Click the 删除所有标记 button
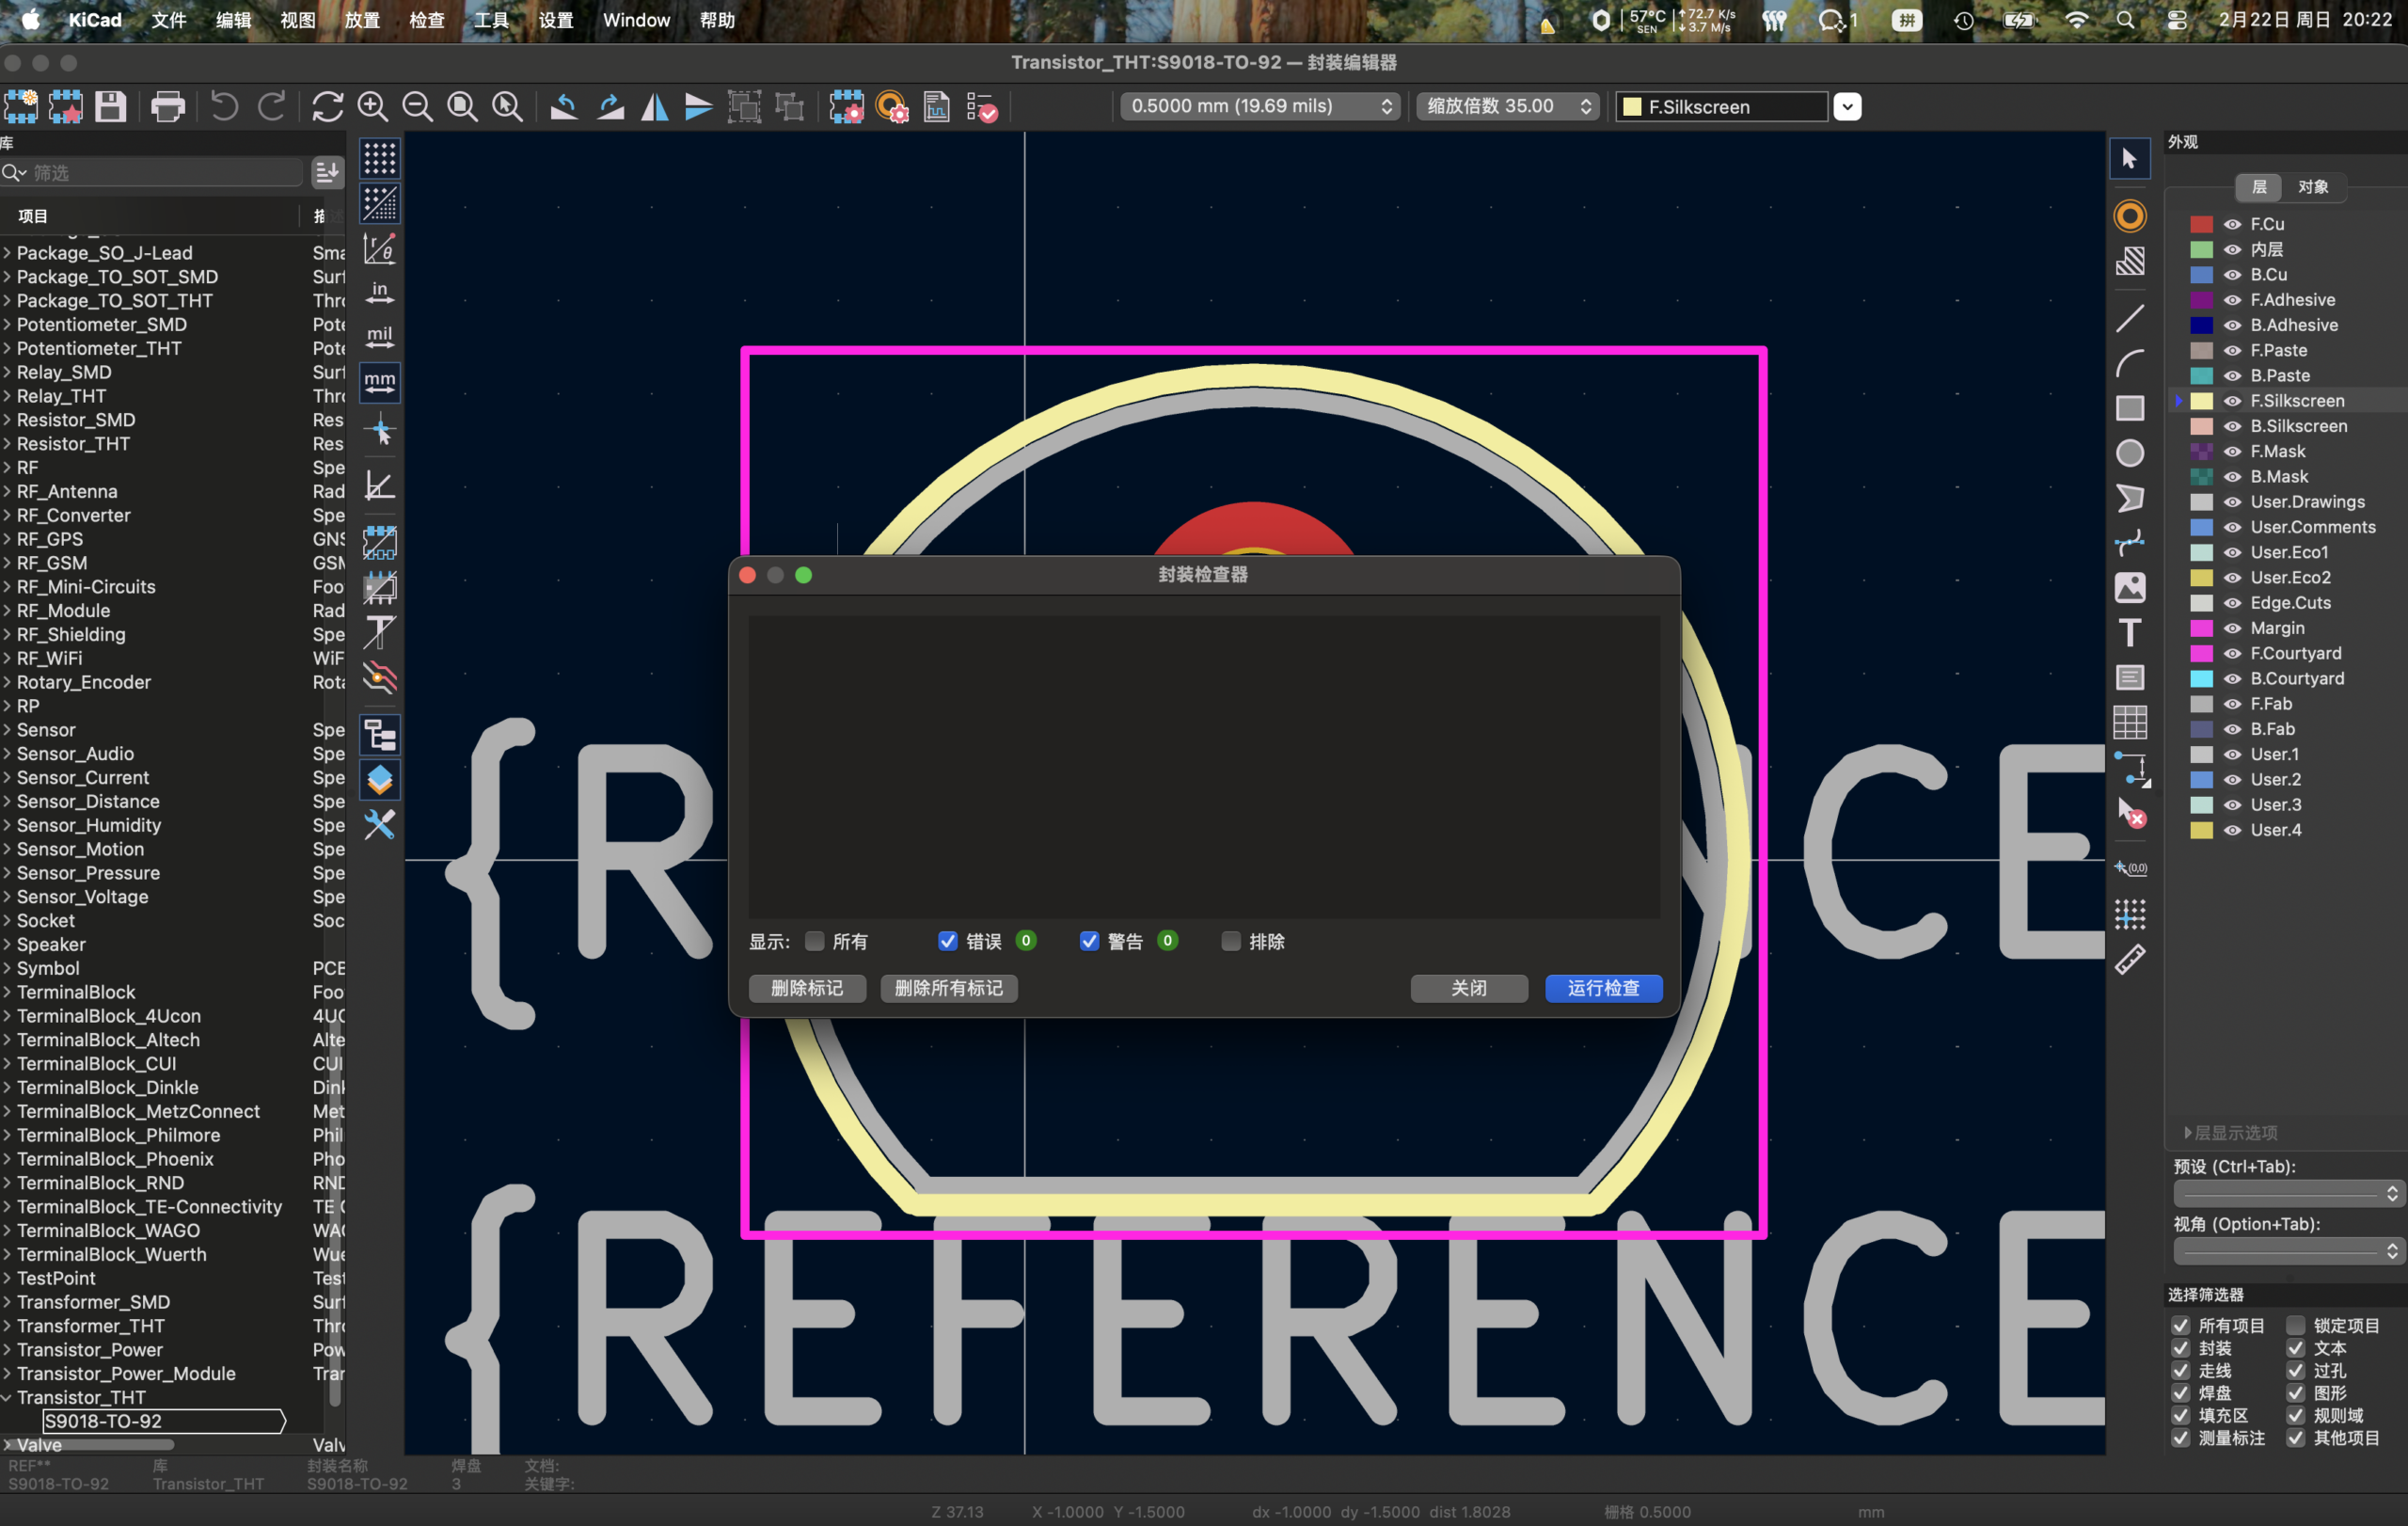 (x=948, y=988)
